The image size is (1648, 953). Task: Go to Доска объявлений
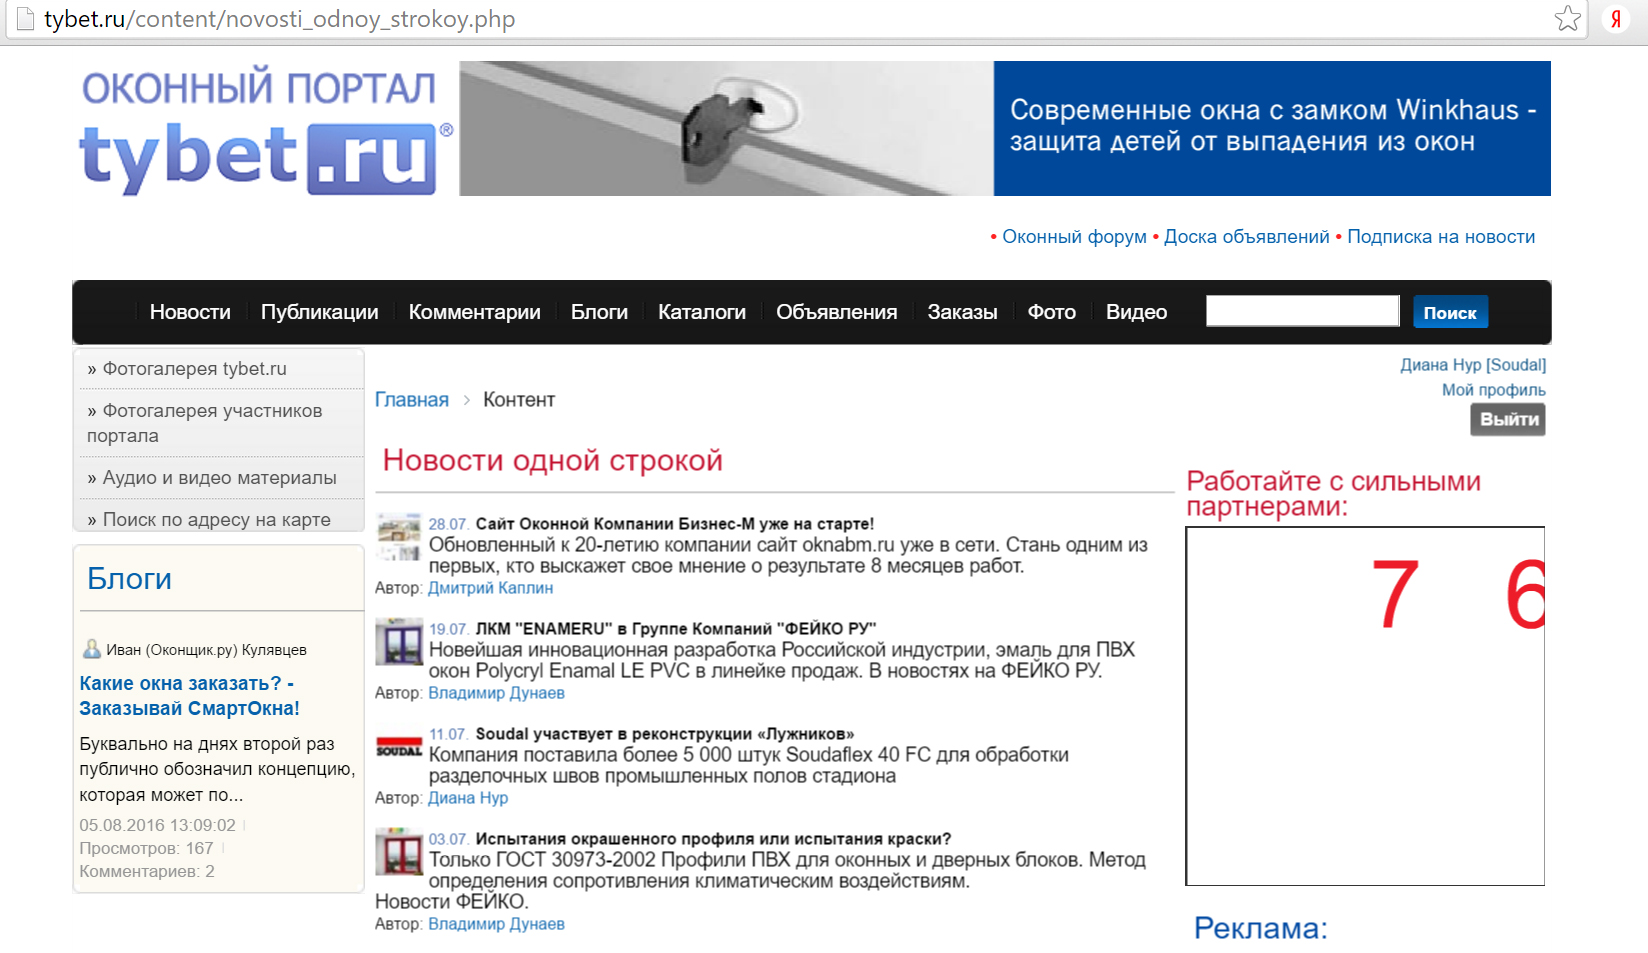coord(1246,237)
